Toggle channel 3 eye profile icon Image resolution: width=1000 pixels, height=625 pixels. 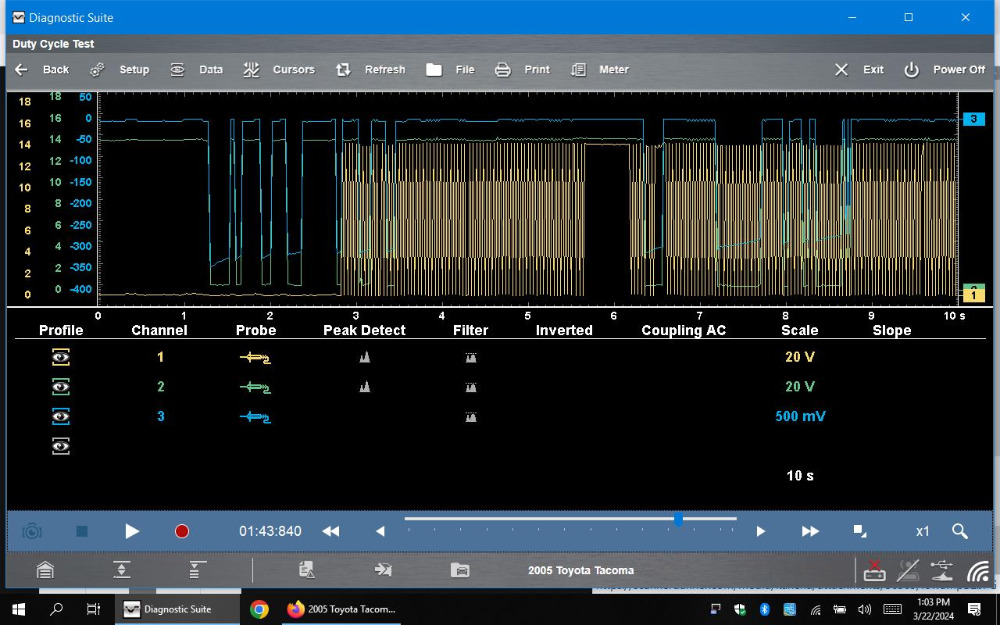pyautogui.click(x=61, y=416)
